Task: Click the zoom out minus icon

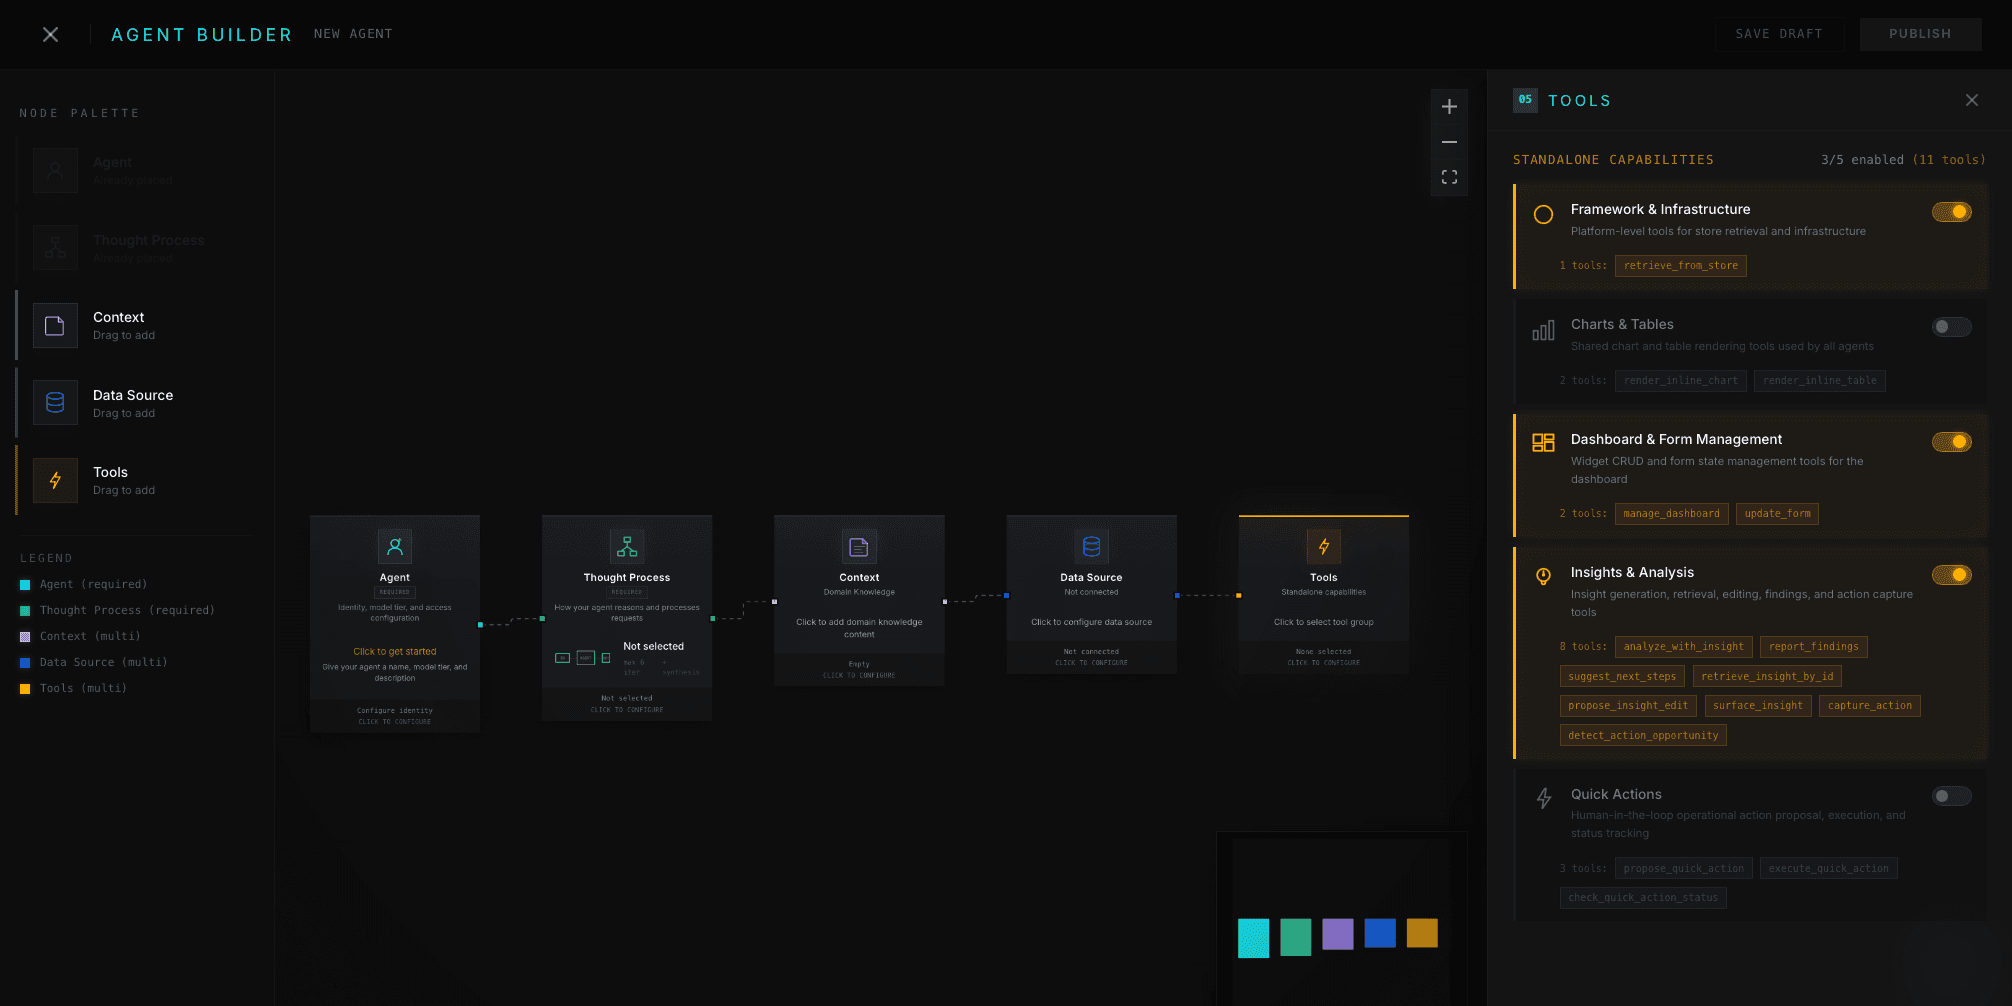Action: pos(1449,142)
